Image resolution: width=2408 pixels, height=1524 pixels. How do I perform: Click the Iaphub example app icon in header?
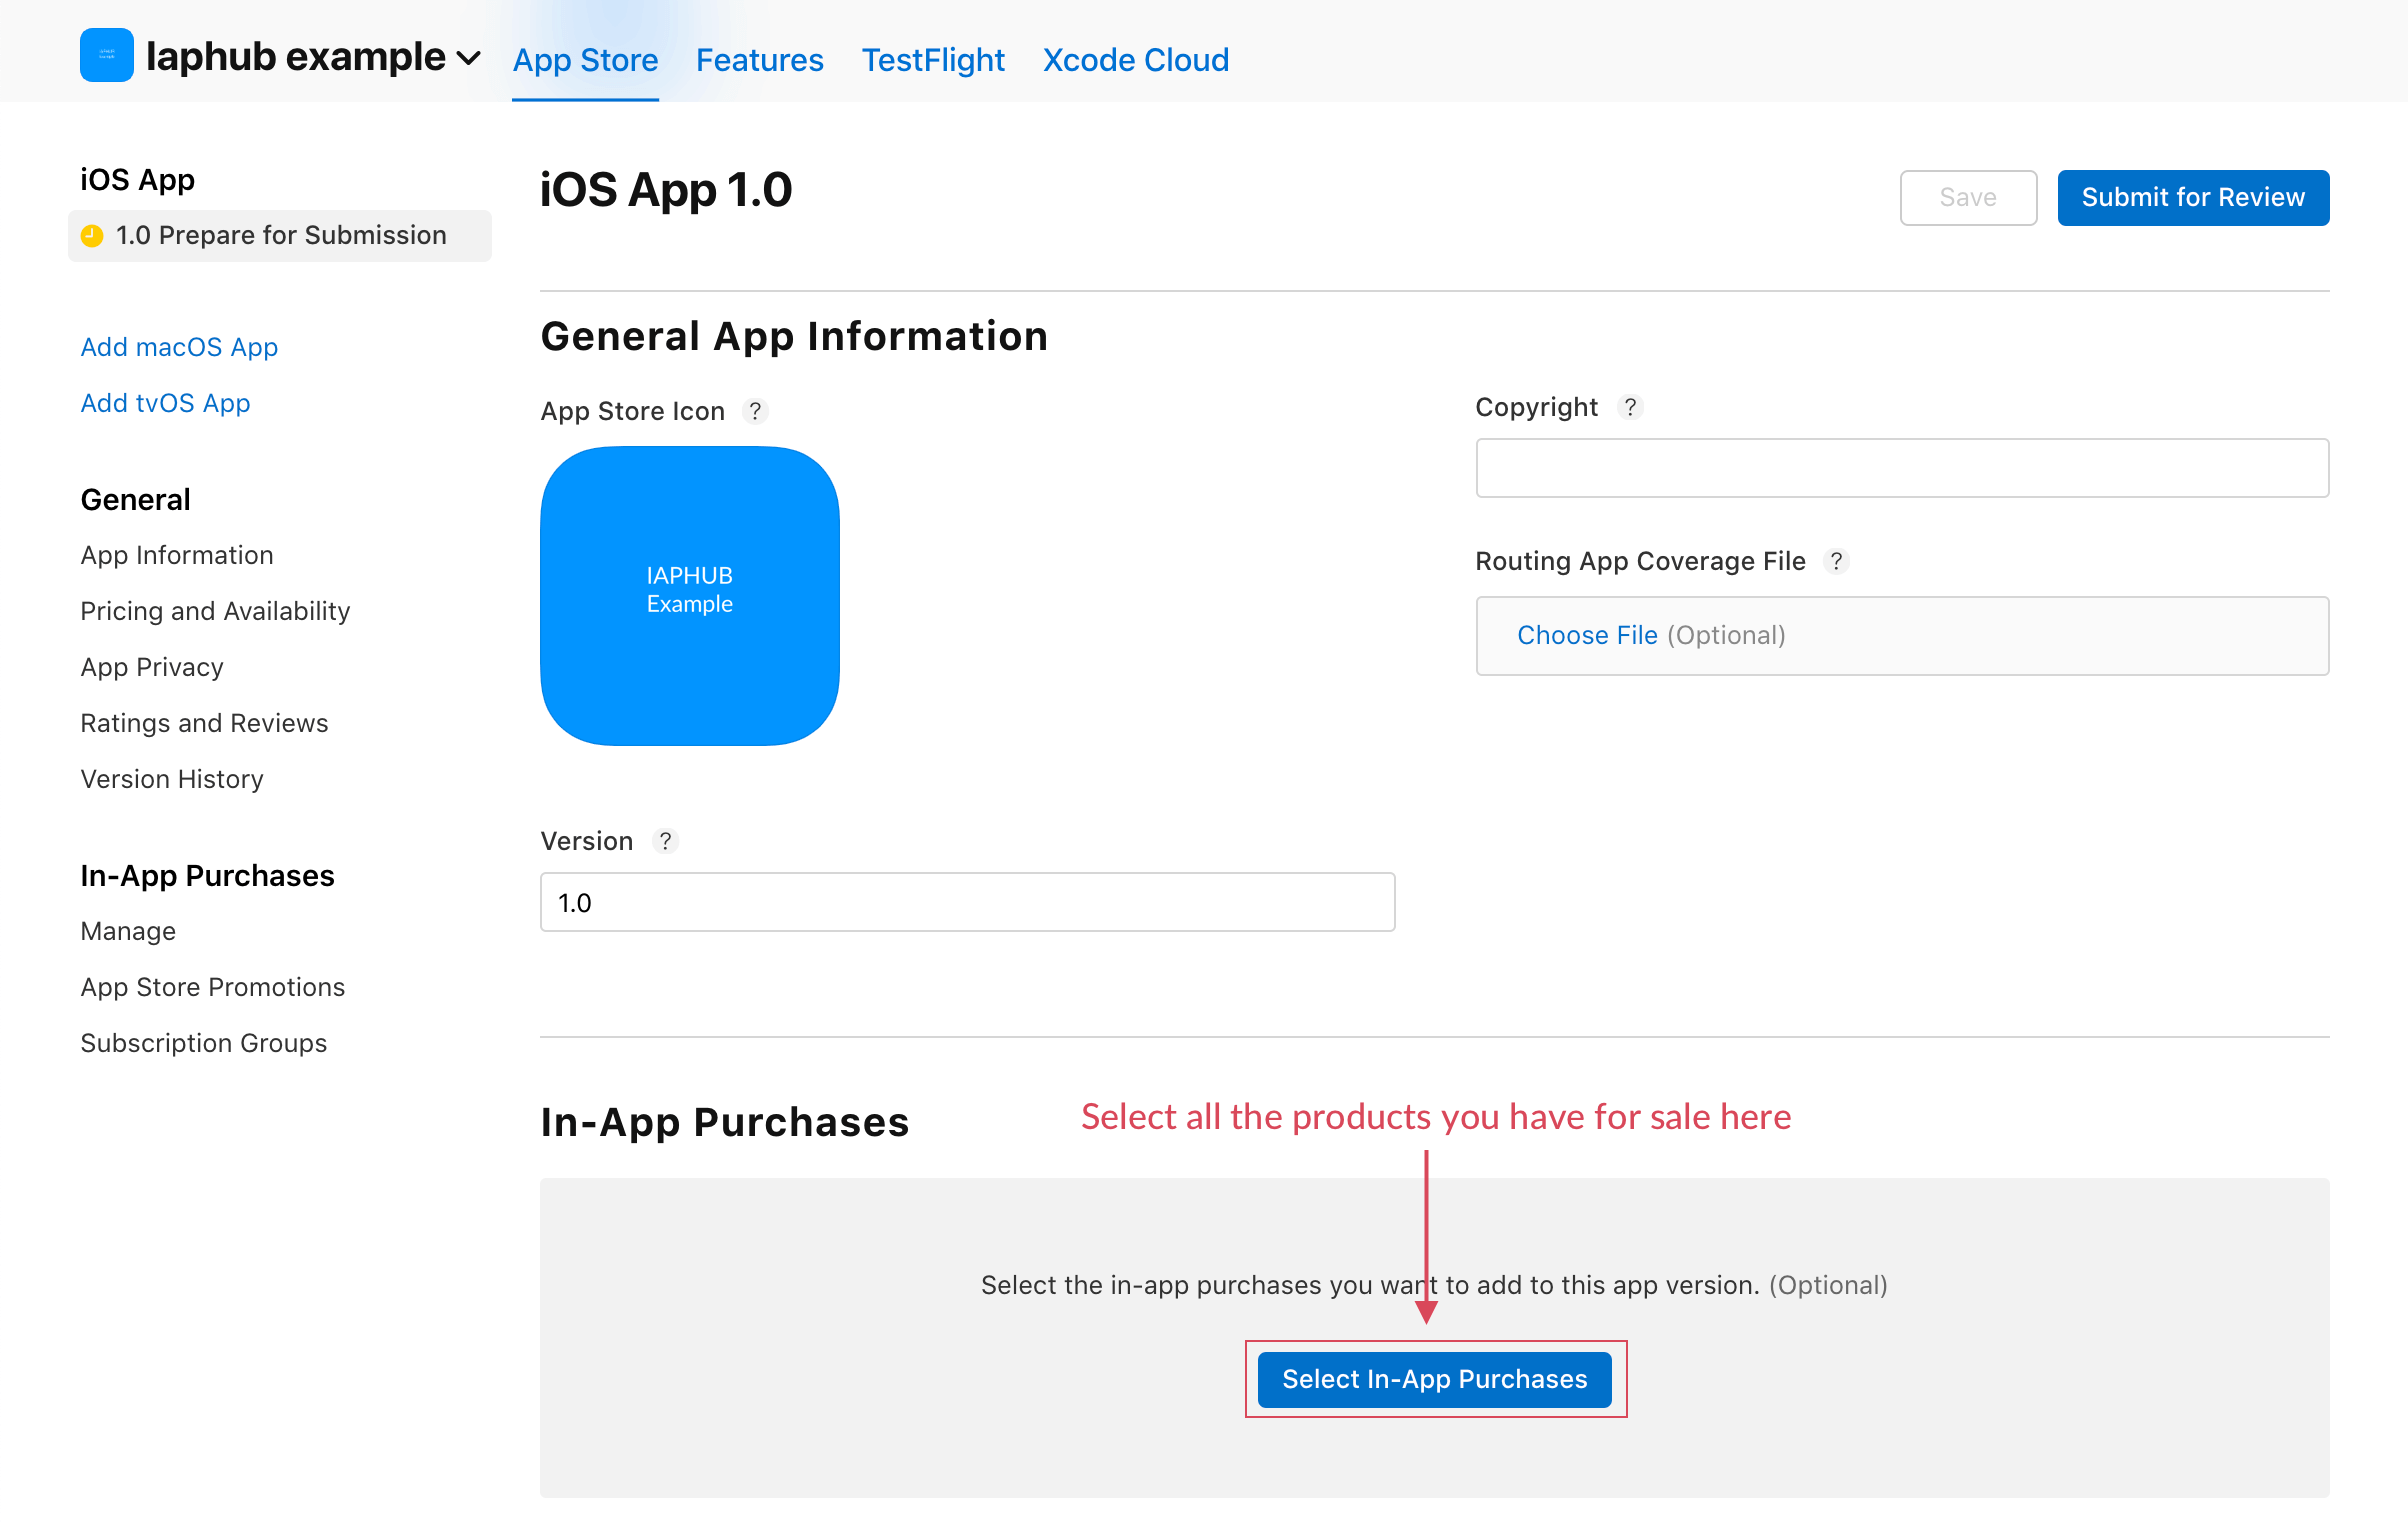click(x=106, y=56)
